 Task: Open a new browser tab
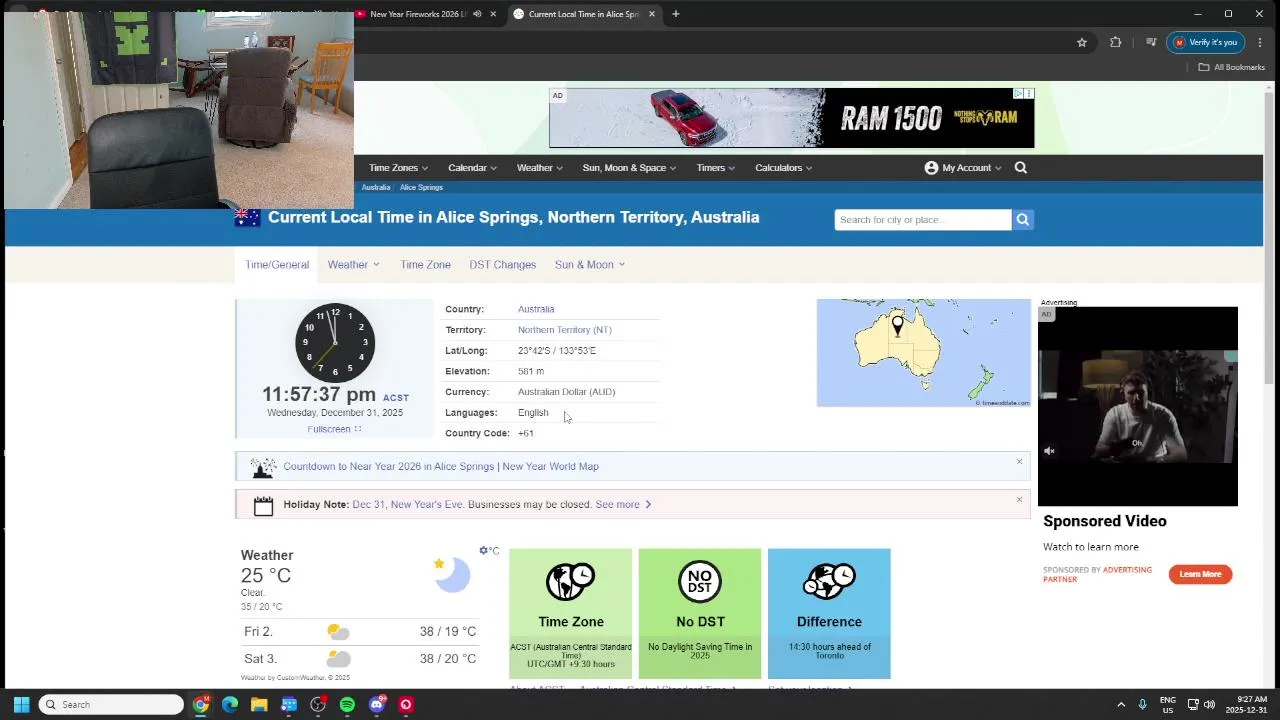coord(676,14)
